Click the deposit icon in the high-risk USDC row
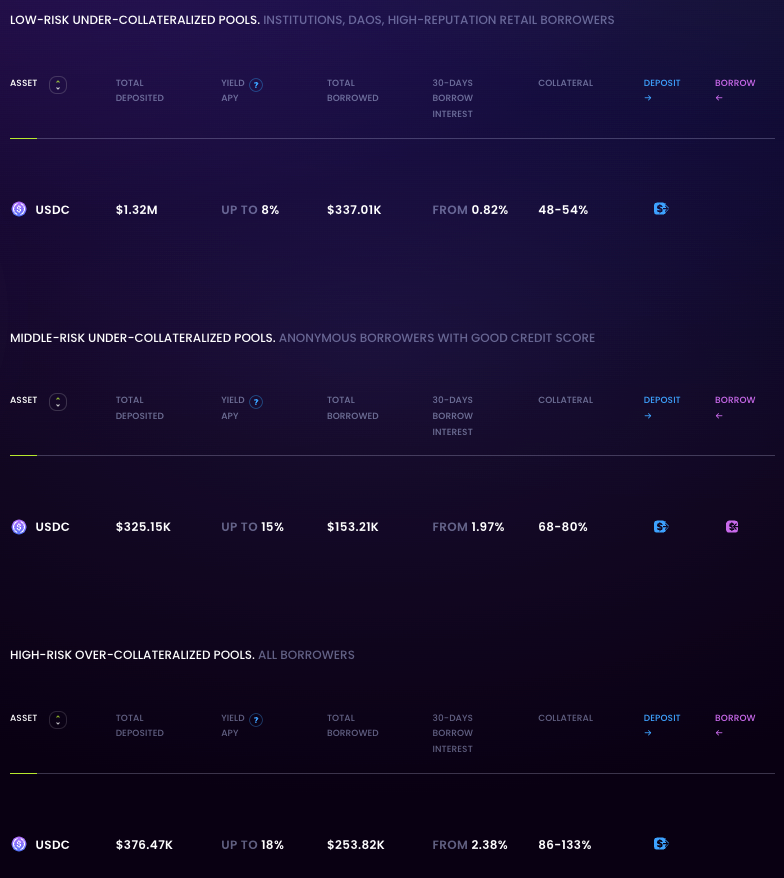784x878 pixels. (x=660, y=844)
